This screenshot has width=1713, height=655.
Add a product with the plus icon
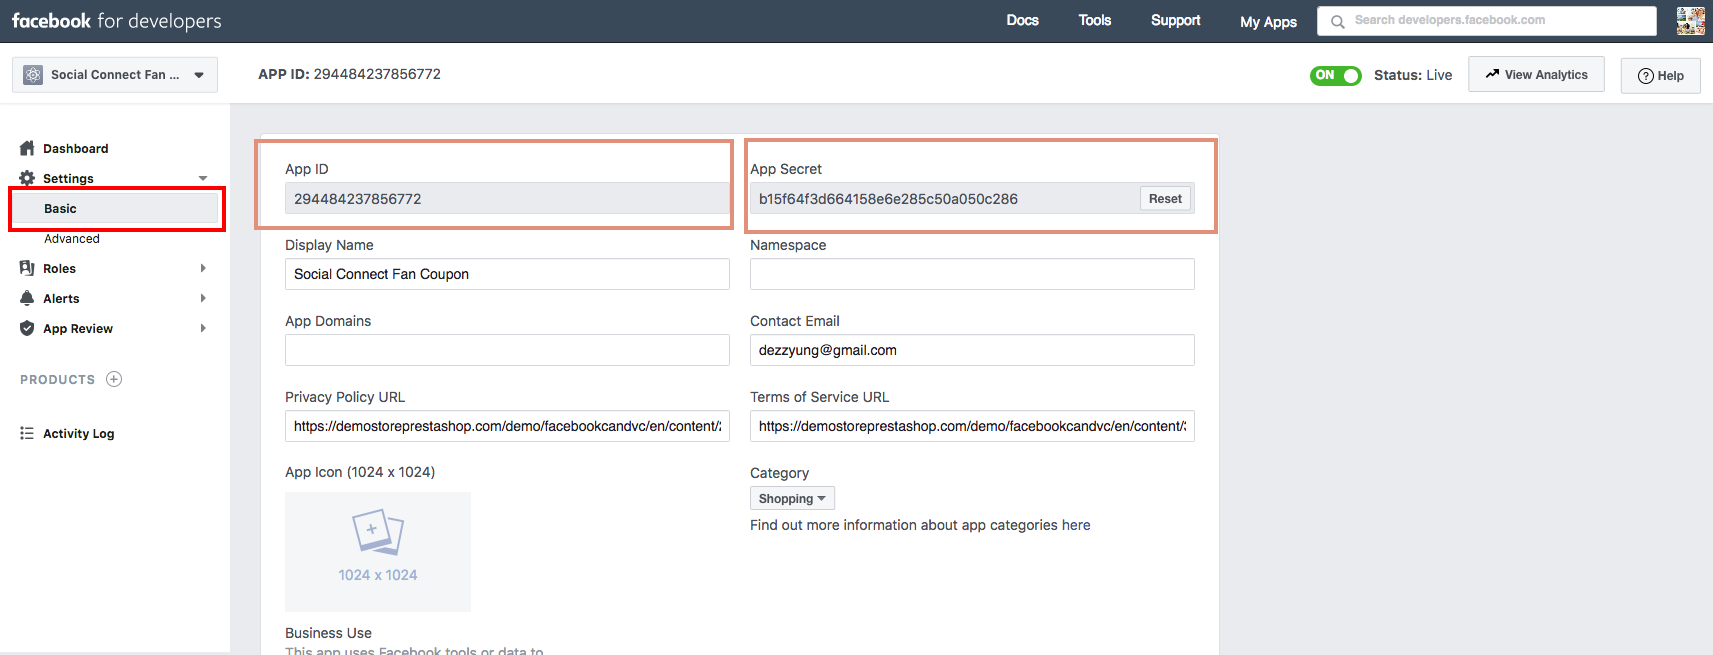(x=114, y=379)
